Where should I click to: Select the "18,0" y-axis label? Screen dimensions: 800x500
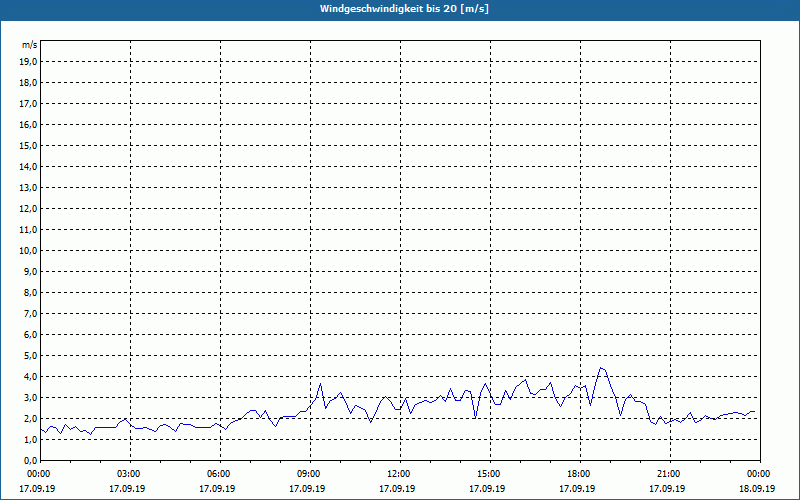tap(29, 83)
